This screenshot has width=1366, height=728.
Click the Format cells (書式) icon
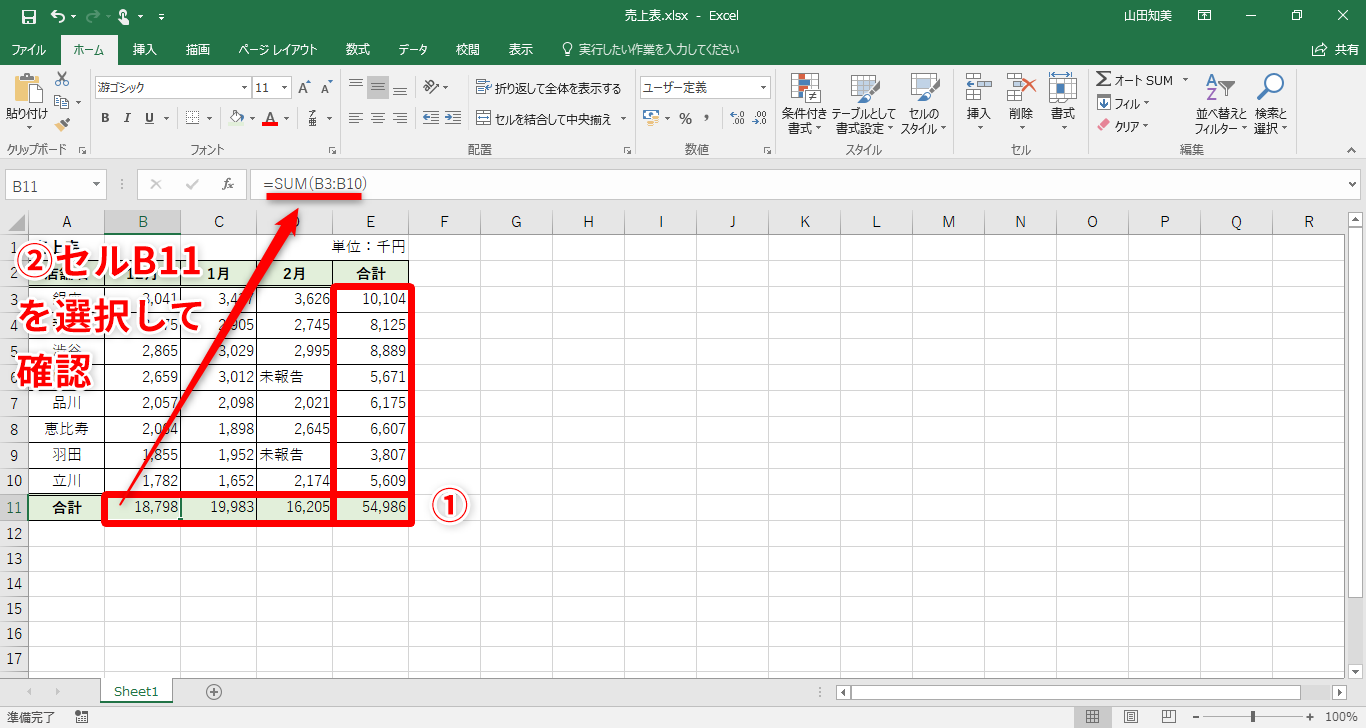[x=1062, y=88]
